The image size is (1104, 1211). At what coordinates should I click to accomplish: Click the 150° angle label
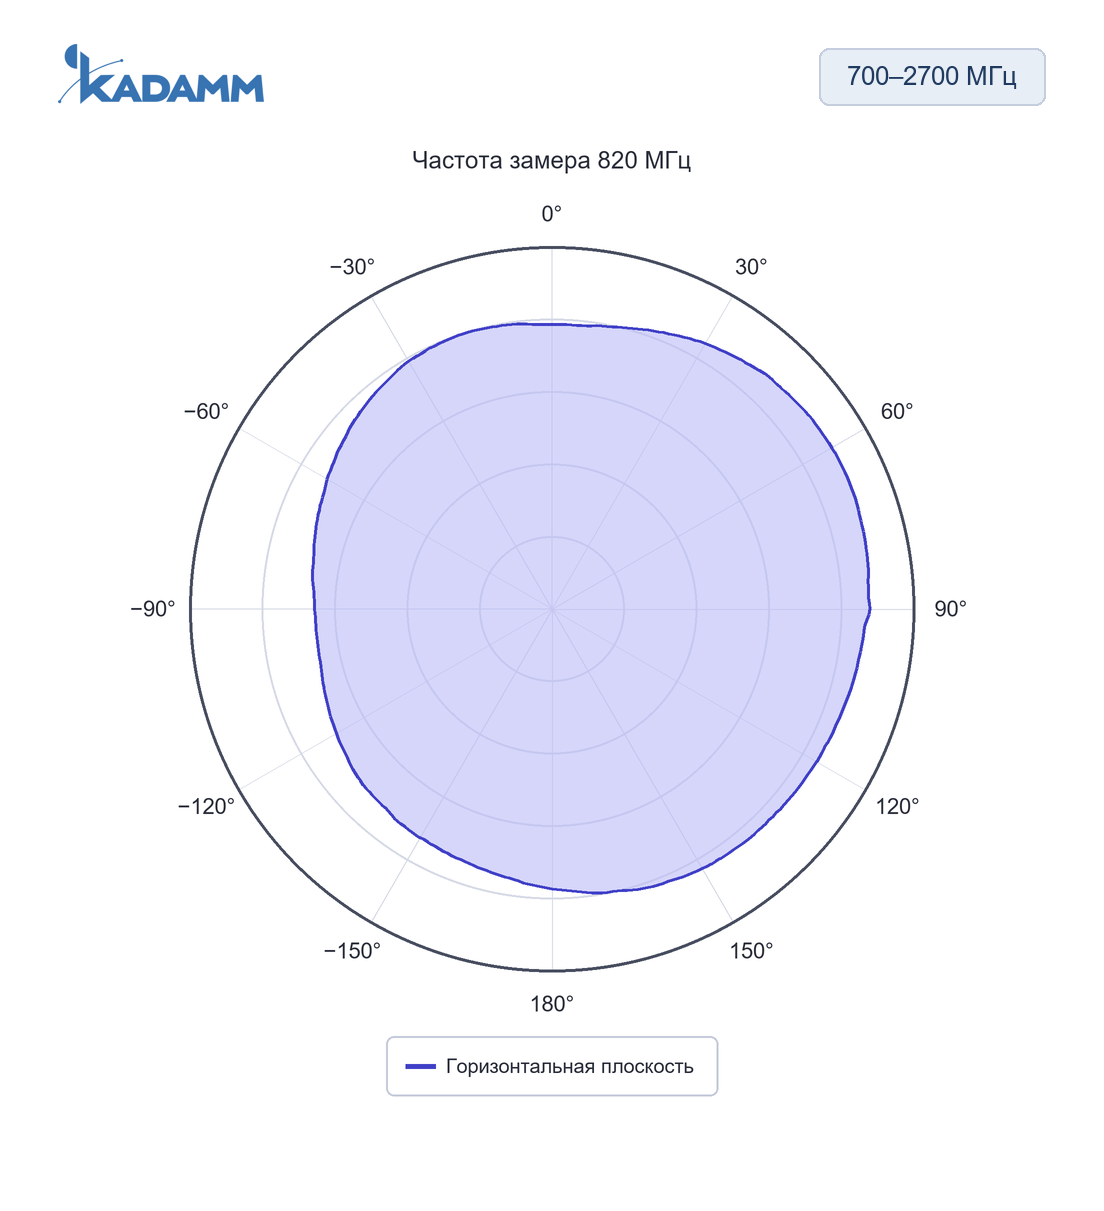coord(751,951)
